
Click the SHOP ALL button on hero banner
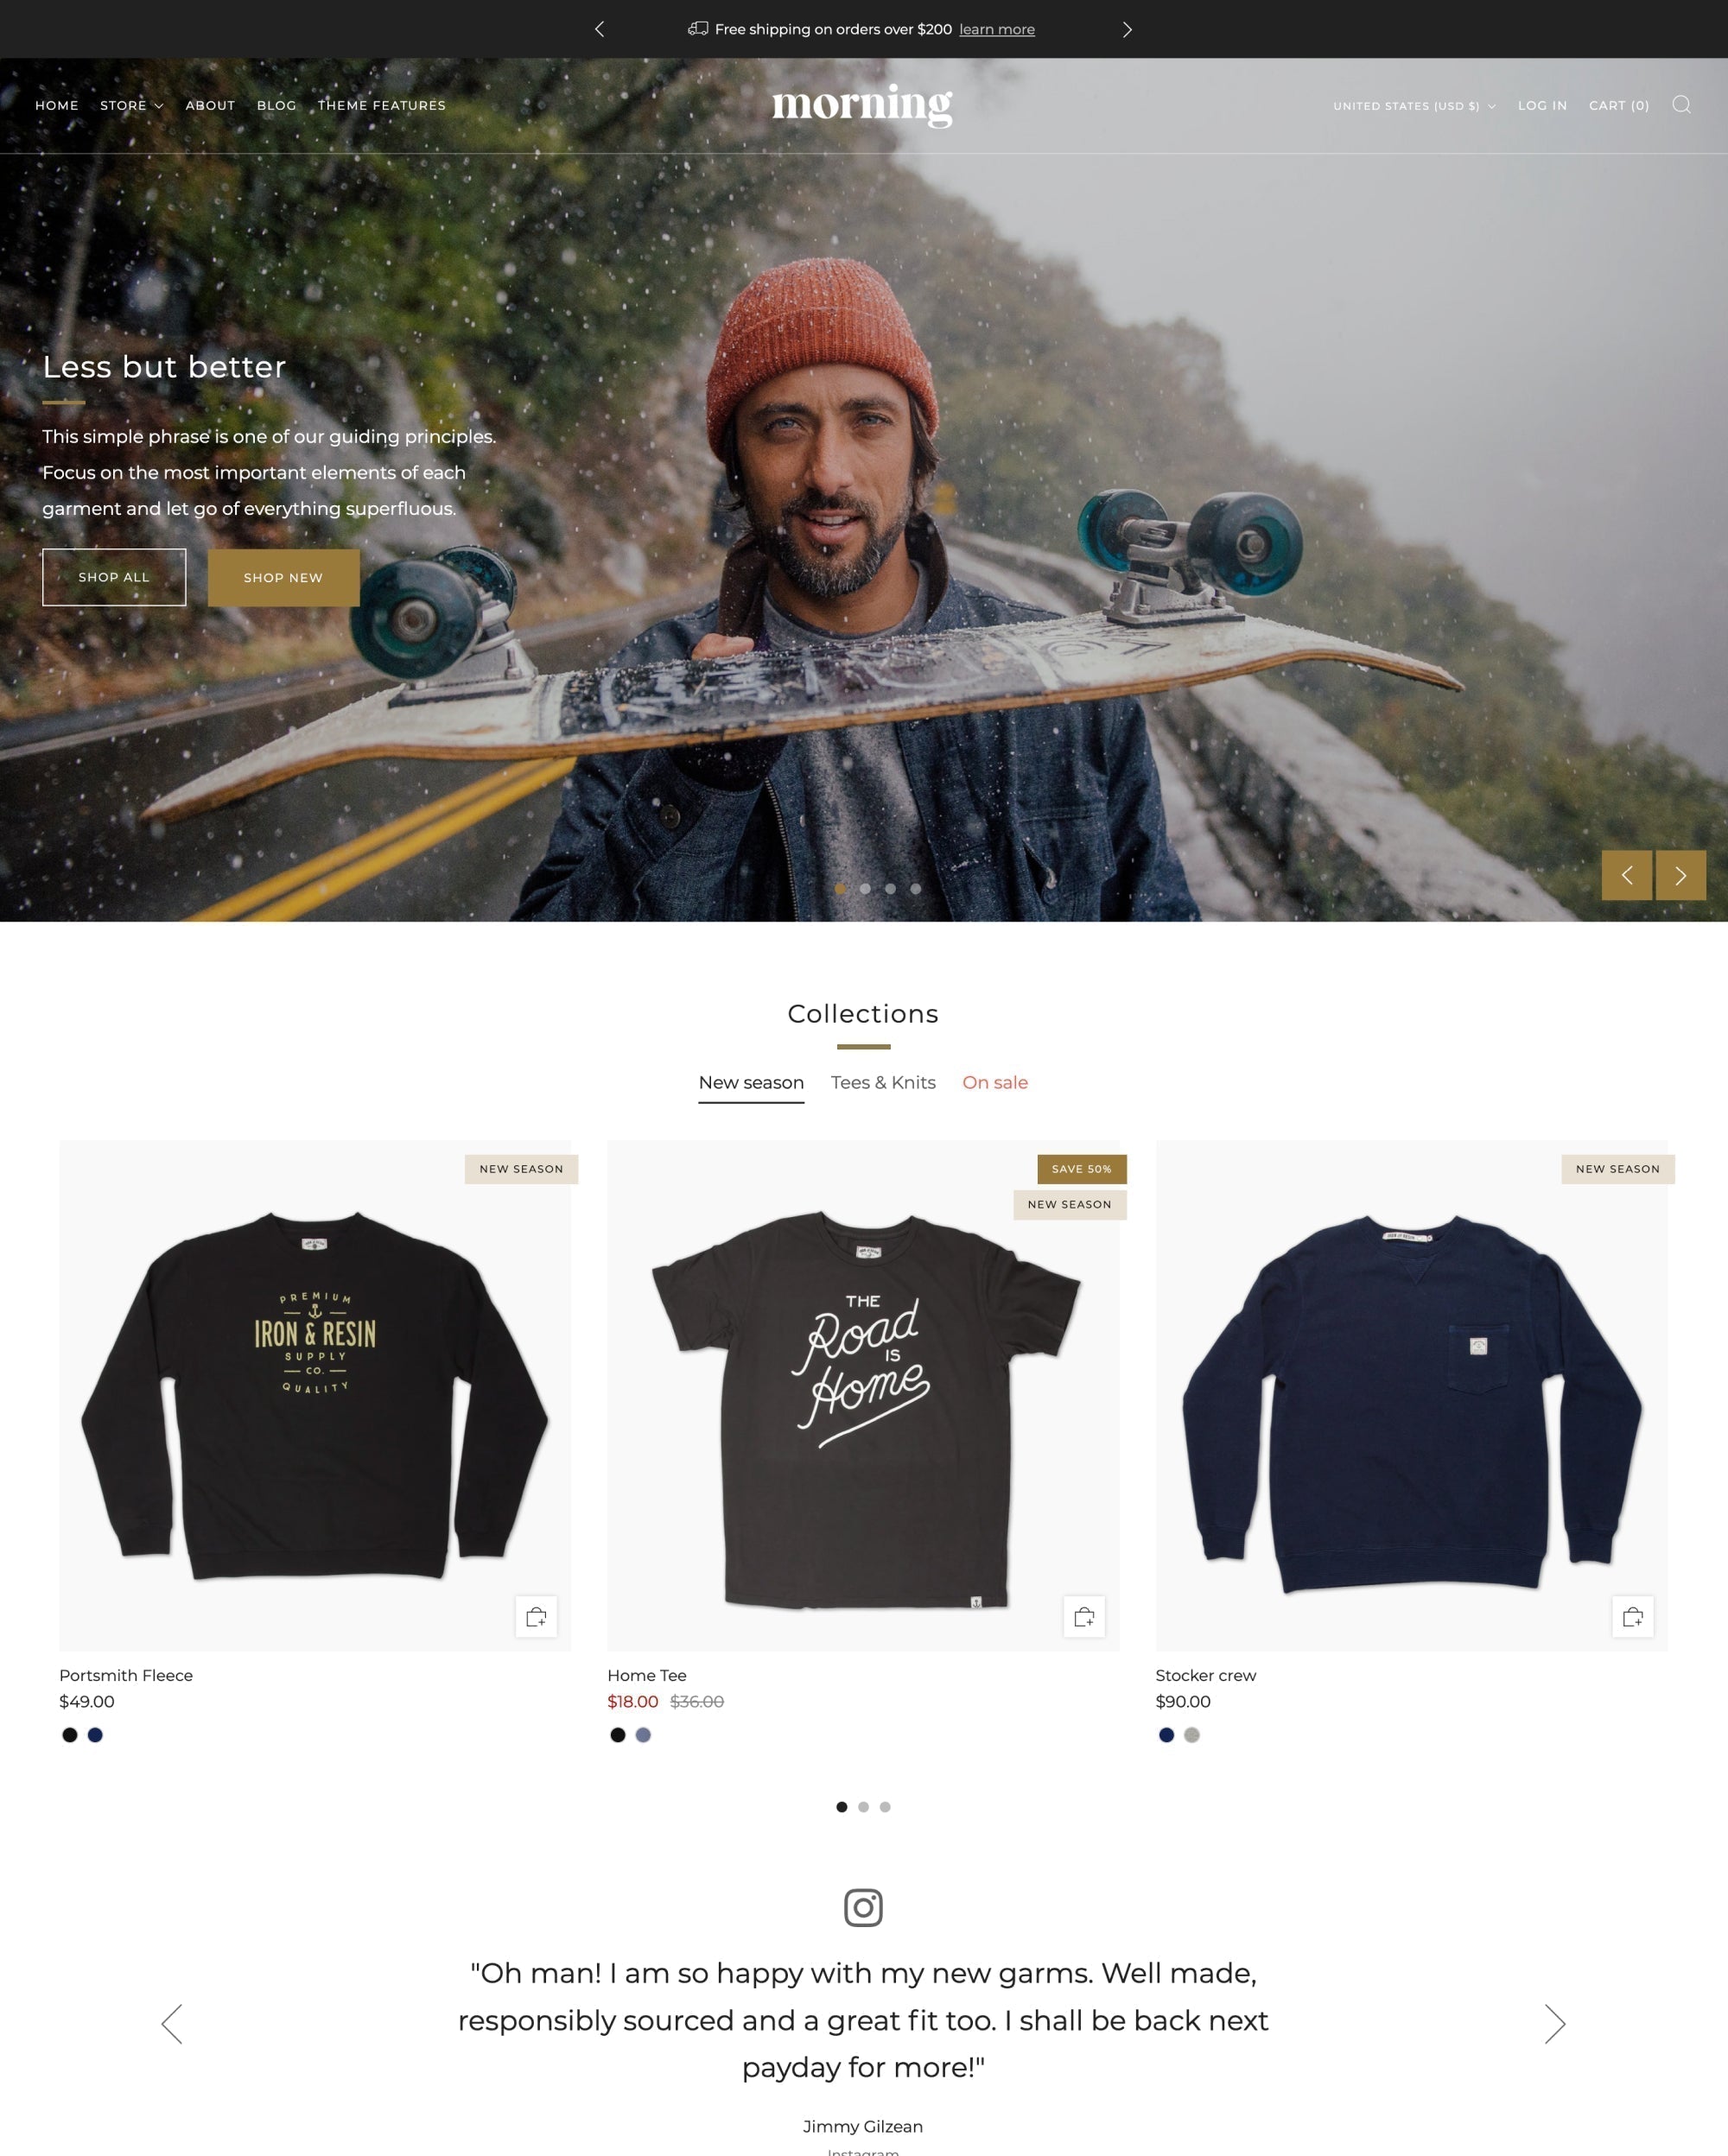click(x=113, y=574)
